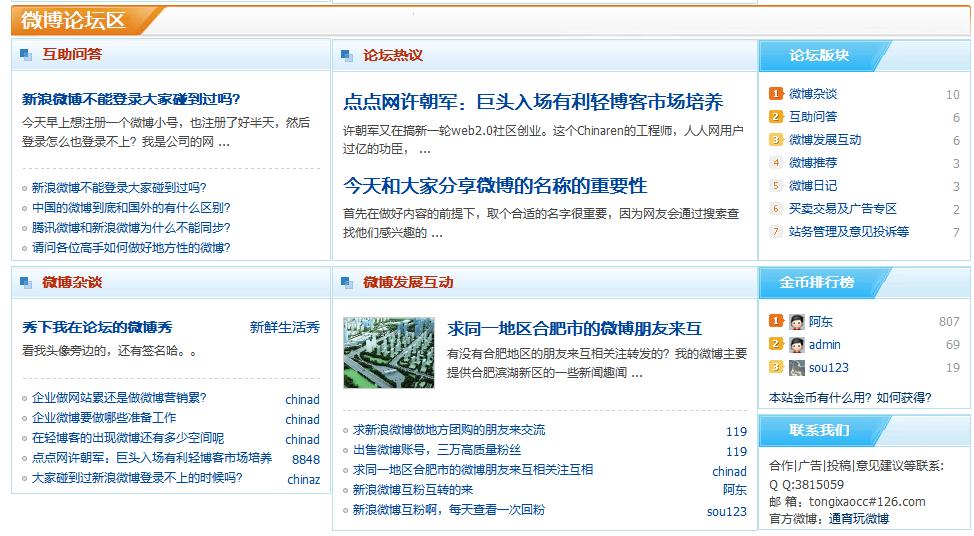
Task: Click the rank 2 badge beside admin
Action: pyautogui.click(x=776, y=344)
